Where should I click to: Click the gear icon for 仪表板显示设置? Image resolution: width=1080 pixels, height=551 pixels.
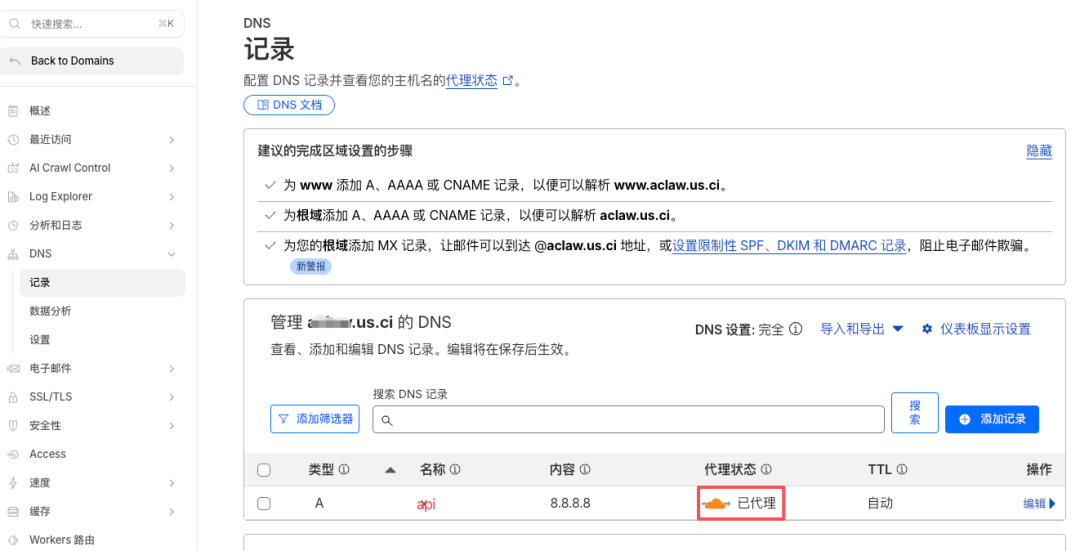[x=927, y=329]
